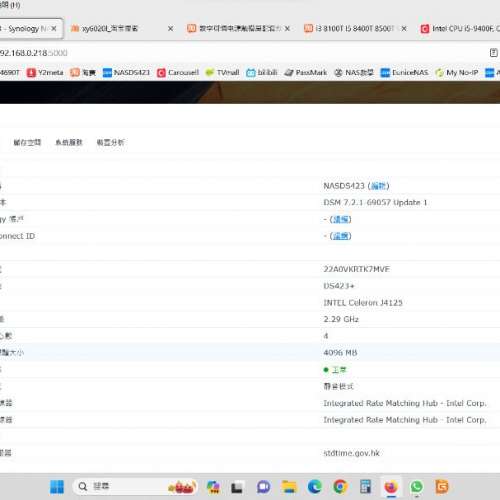Open the My No-IP bookmark
The height and width of the screenshot is (500, 500).
click(457, 73)
